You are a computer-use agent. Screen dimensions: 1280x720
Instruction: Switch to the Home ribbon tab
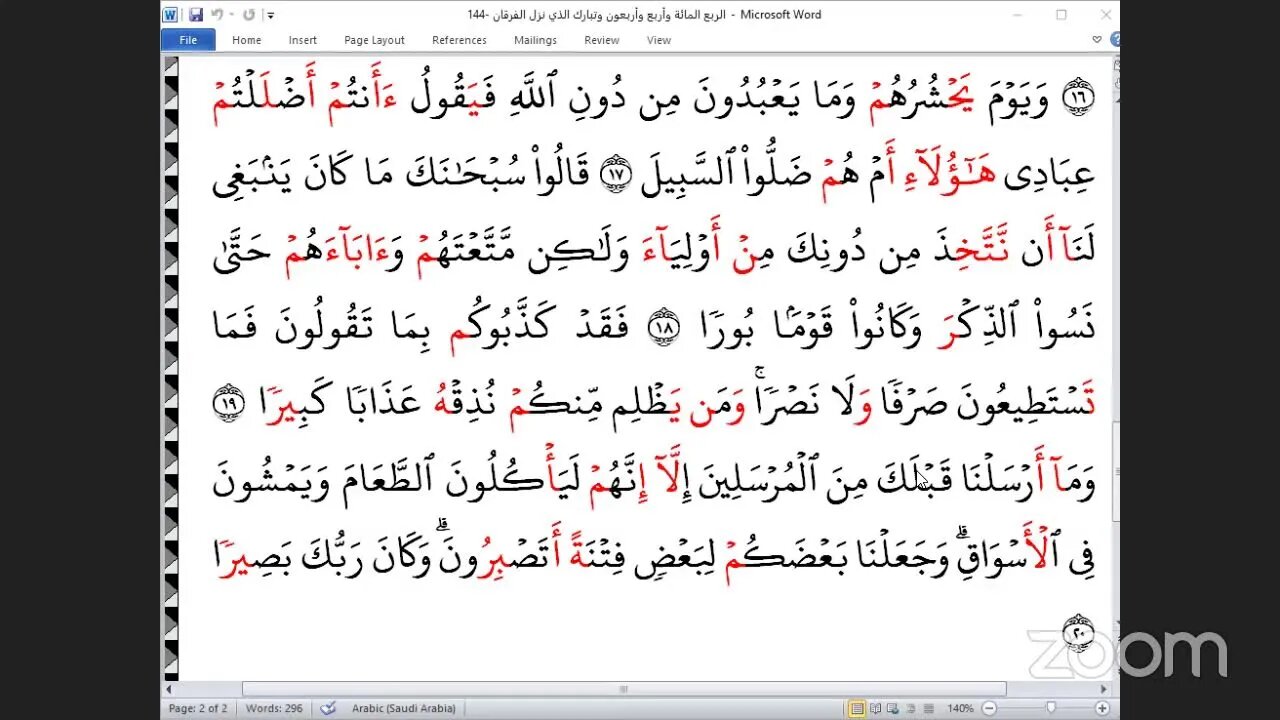tap(247, 40)
